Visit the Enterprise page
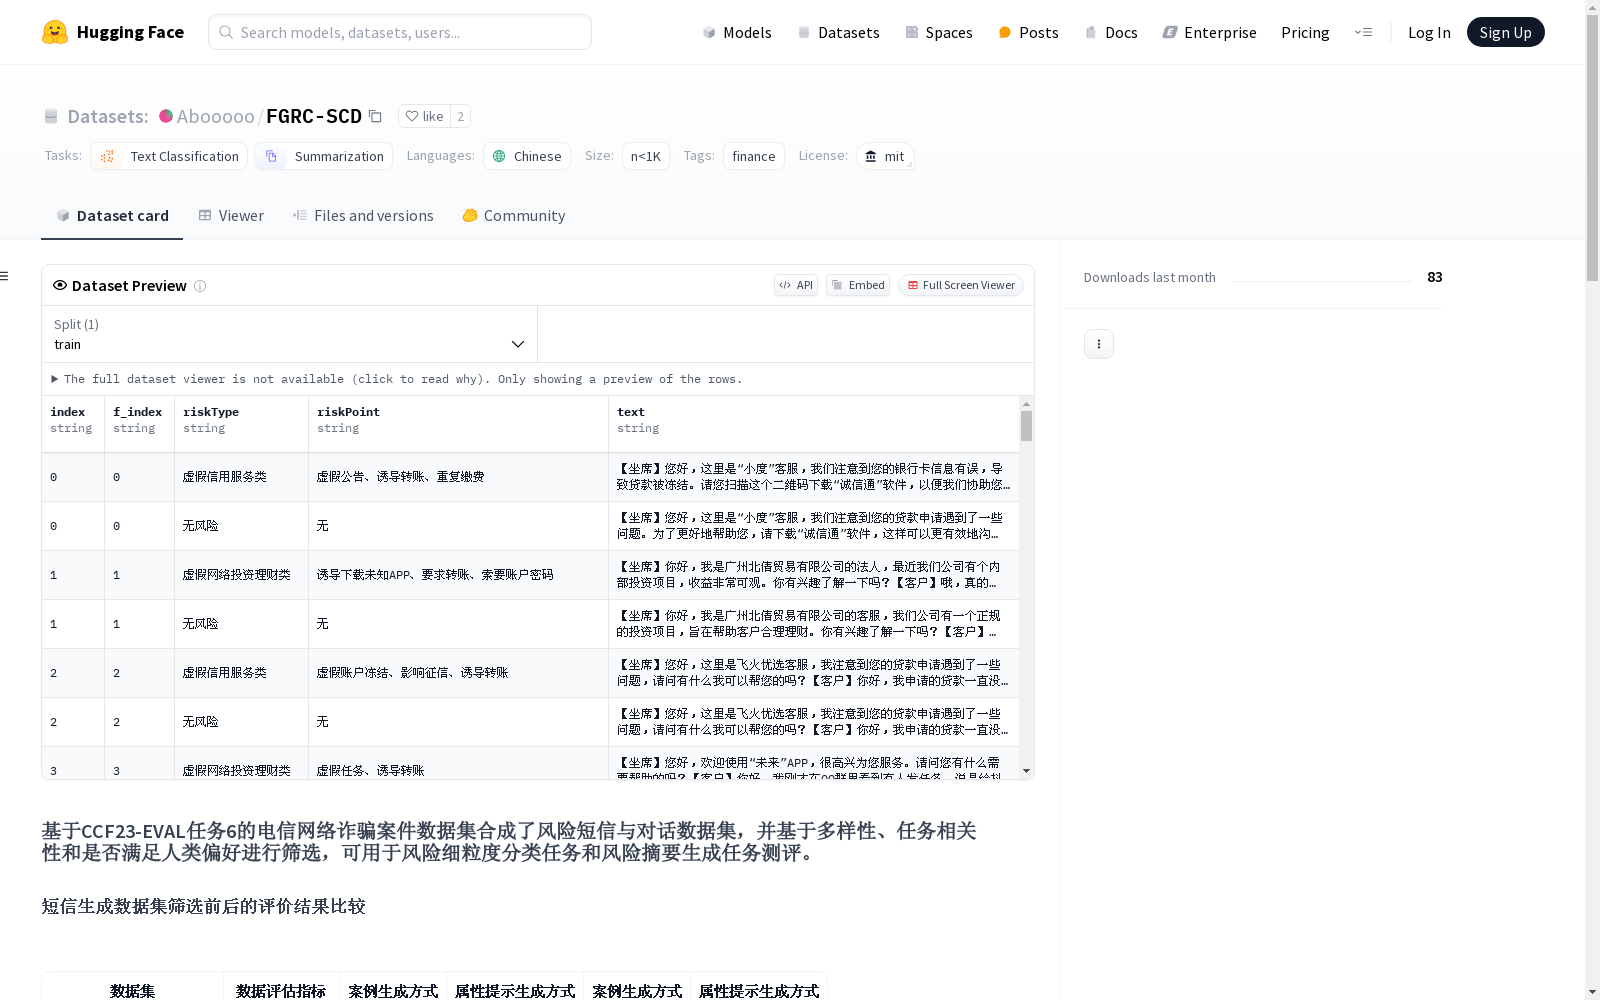The height and width of the screenshot is (1000, 1600). point(1209,32)
